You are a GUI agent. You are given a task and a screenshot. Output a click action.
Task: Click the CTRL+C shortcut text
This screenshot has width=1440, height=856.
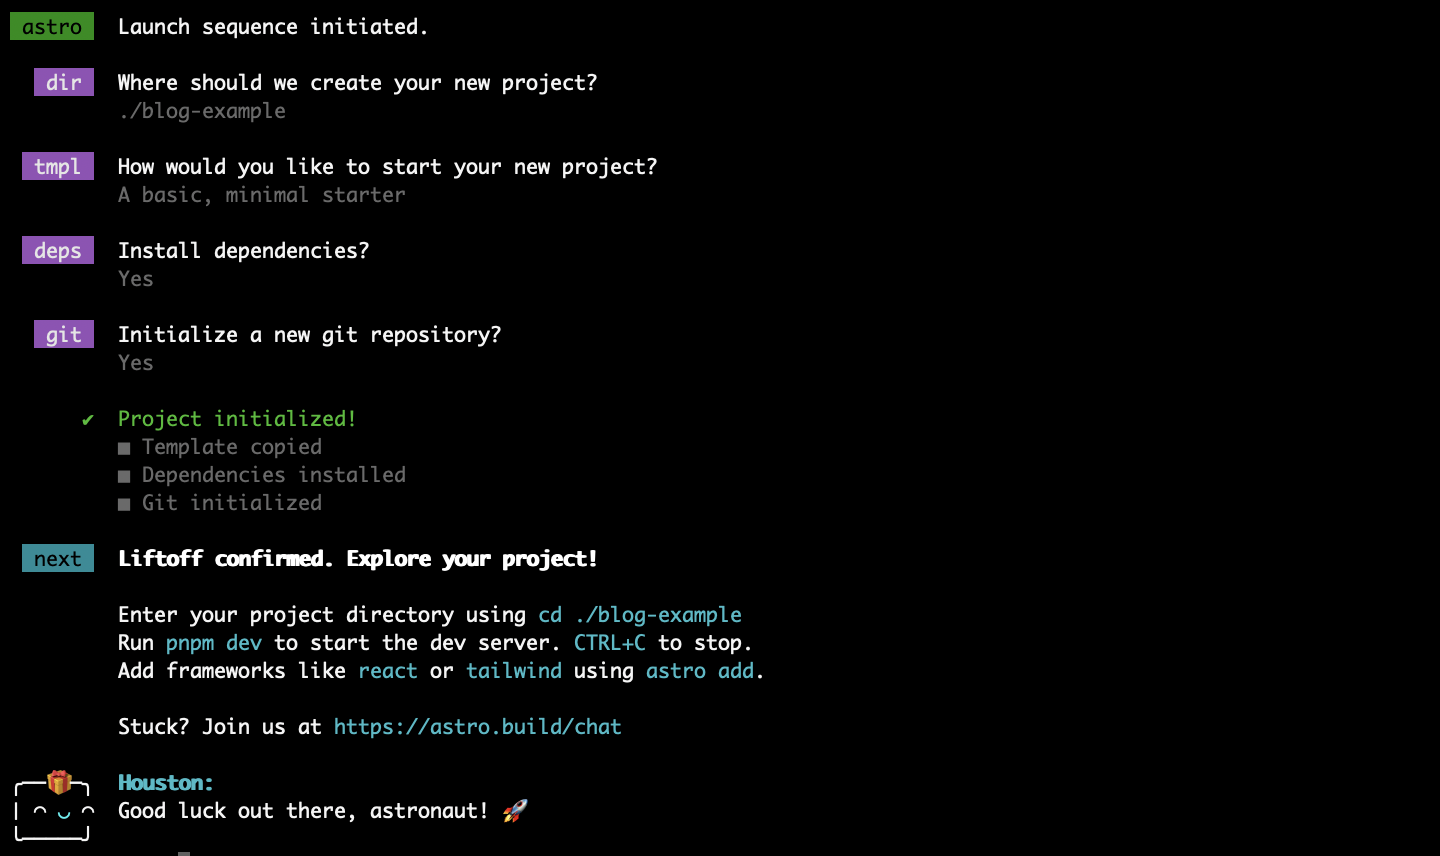tap(609, 643)
